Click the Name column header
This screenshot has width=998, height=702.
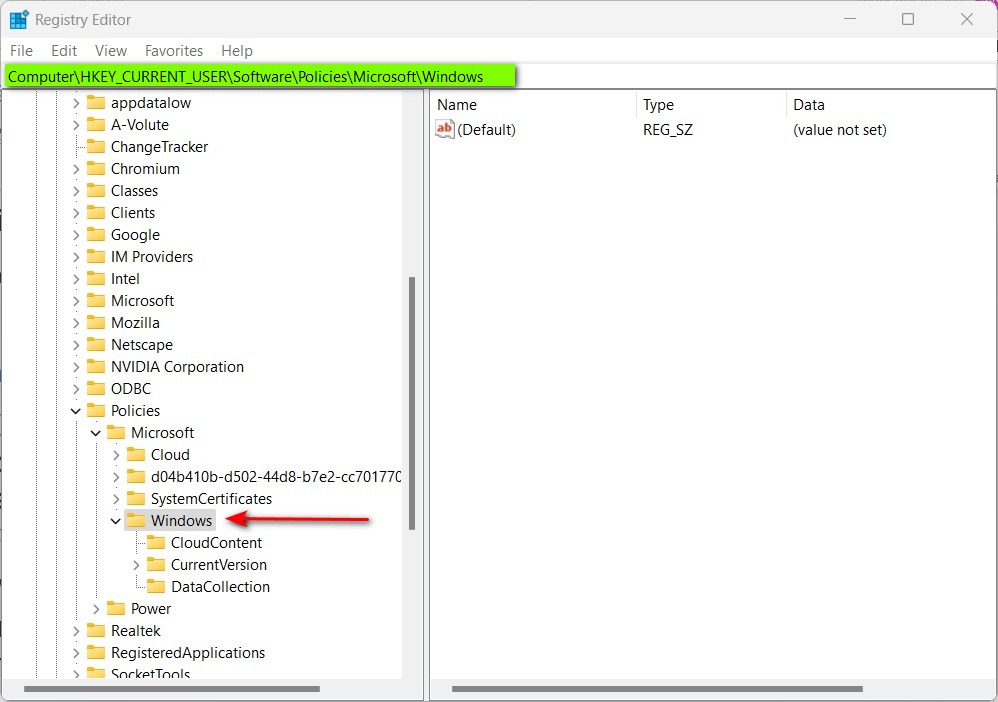(457, 104)
